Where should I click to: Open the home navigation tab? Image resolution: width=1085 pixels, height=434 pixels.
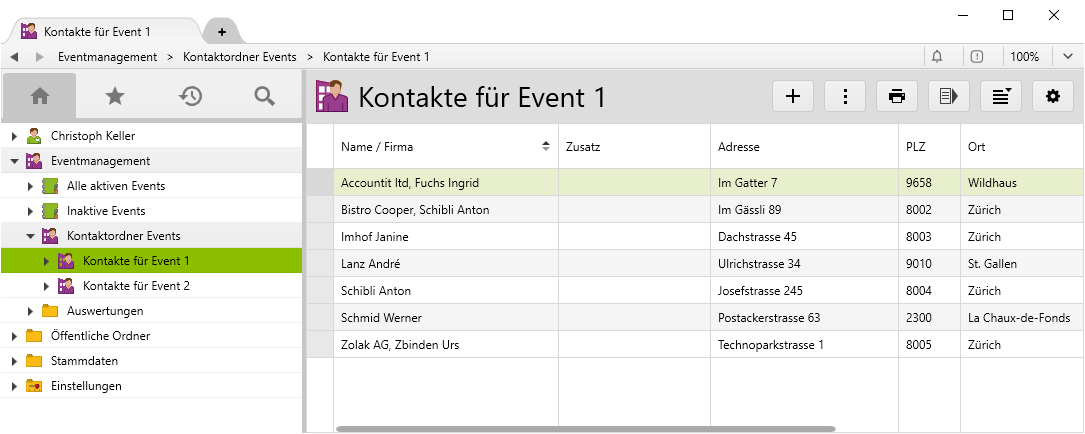click(40, 96)
